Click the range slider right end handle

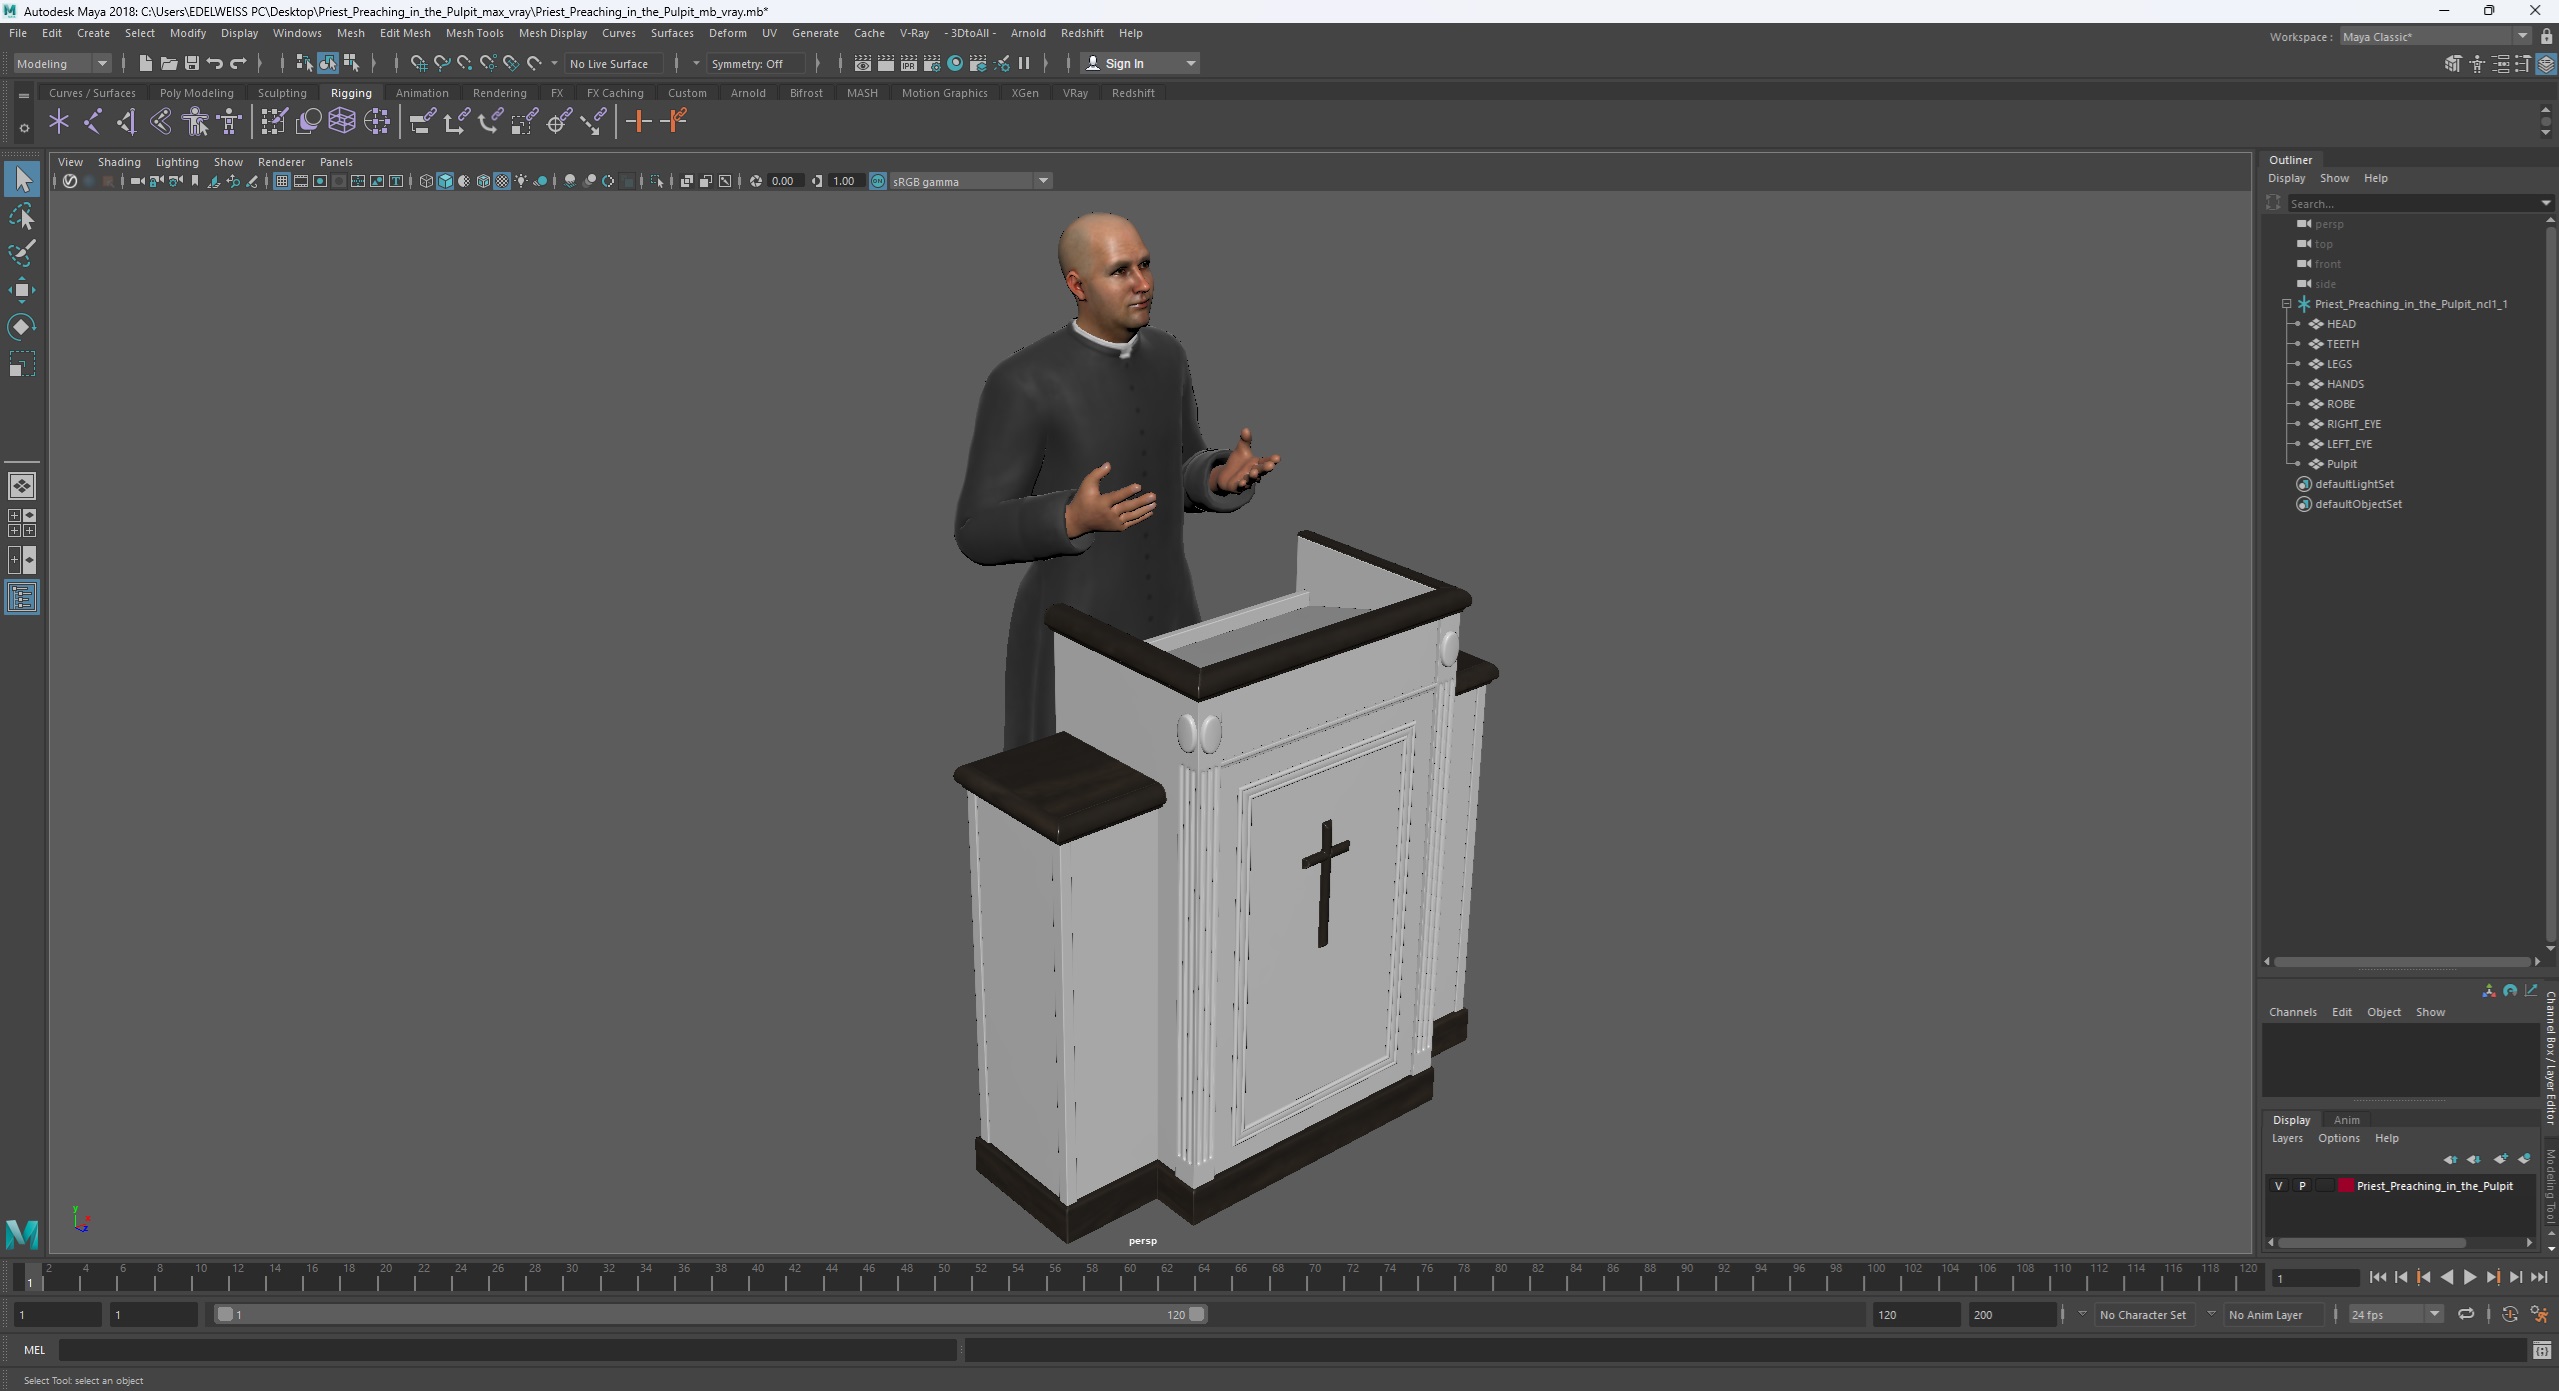click(x=1196, y=1314)
